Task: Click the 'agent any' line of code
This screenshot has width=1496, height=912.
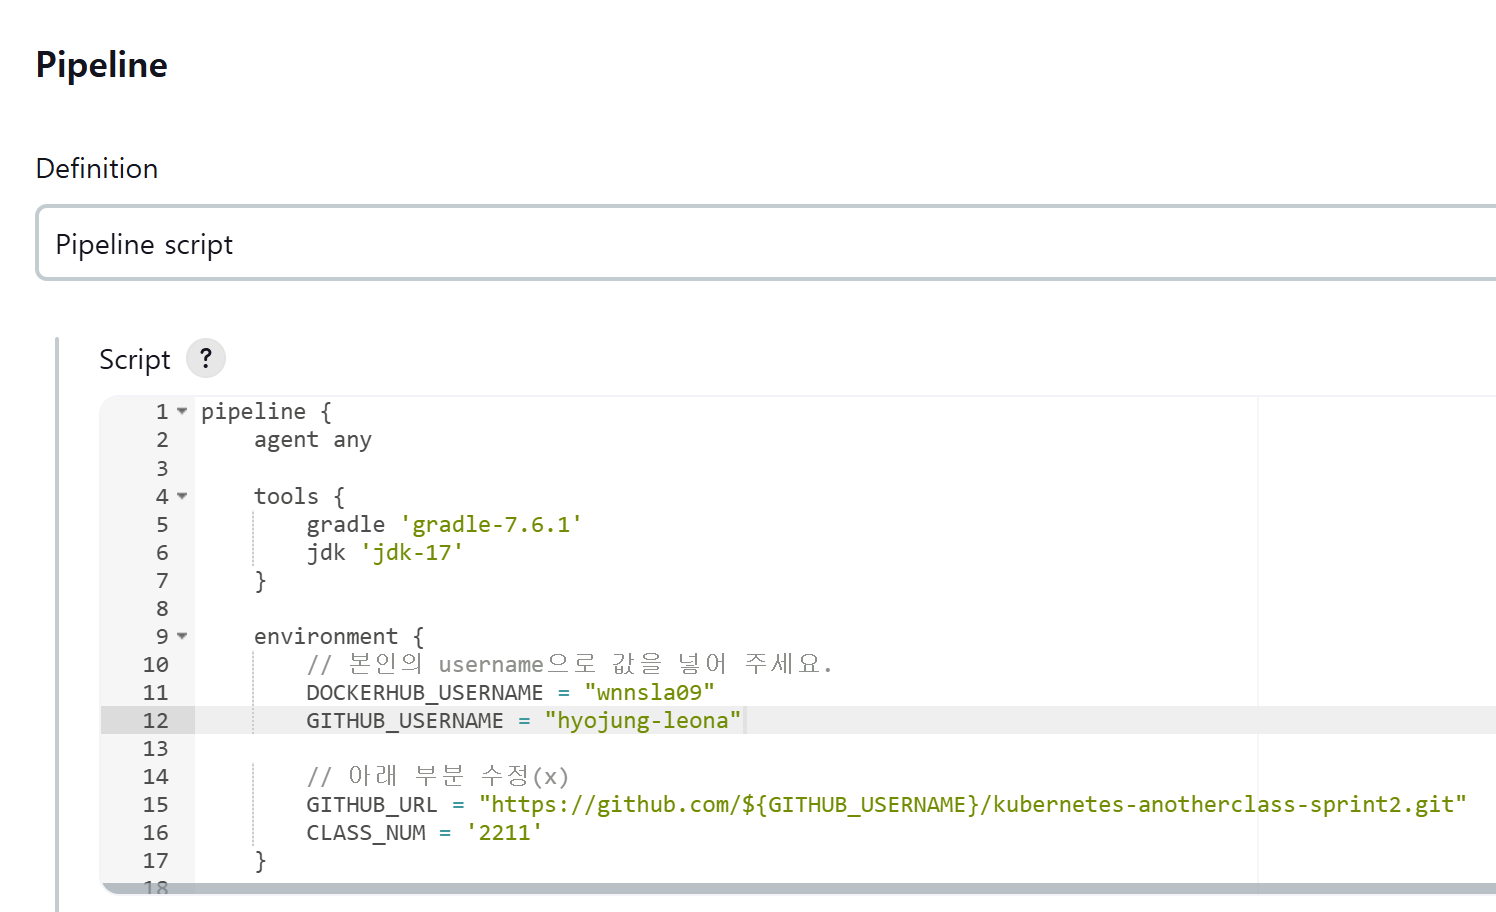Action: [x=312, y=441]
